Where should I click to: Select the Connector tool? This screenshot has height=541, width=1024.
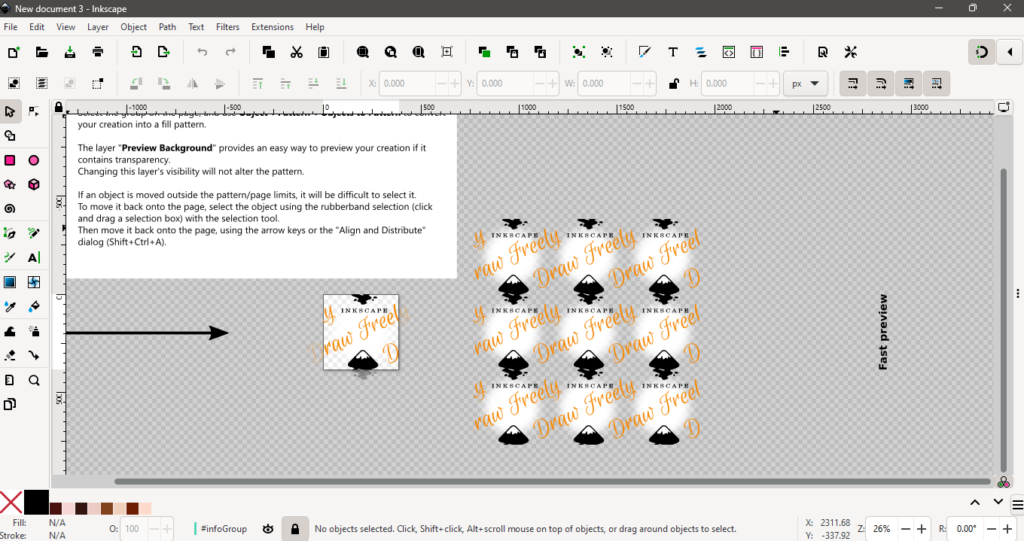coord(34,355)
